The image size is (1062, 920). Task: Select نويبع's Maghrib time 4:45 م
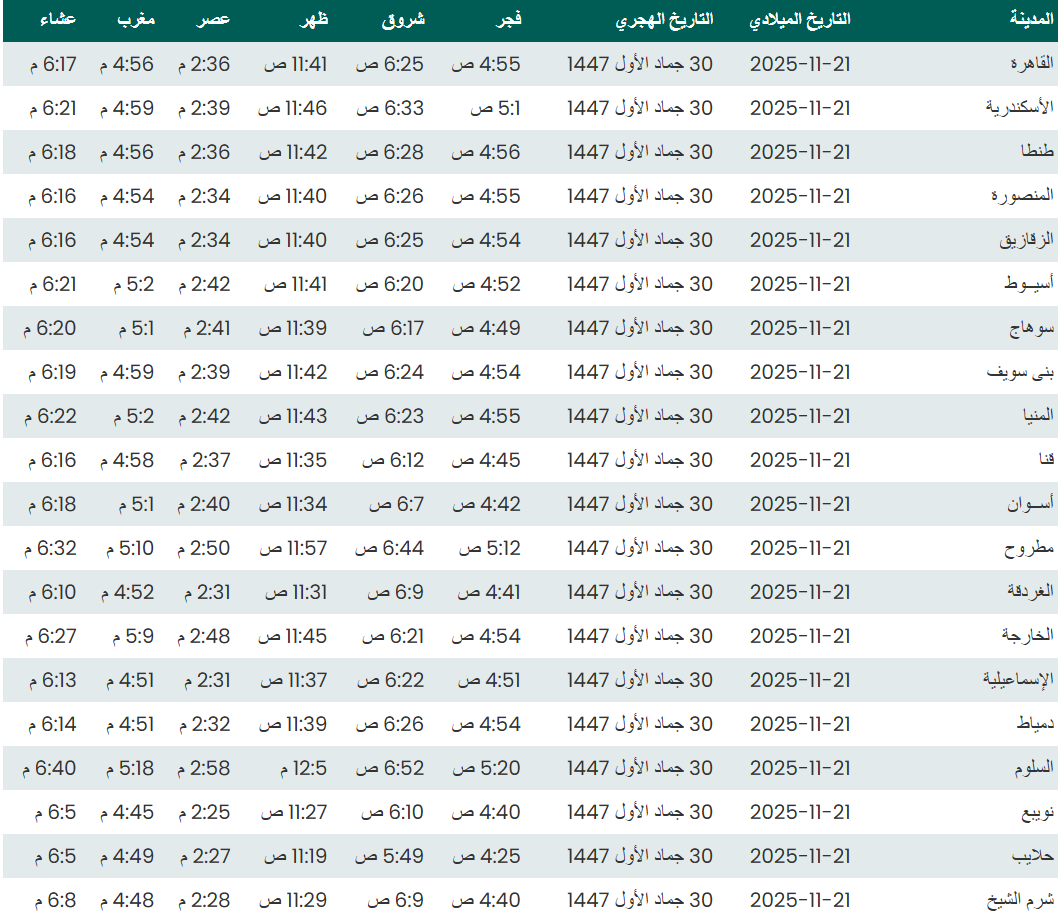click(x=127, y=812)
